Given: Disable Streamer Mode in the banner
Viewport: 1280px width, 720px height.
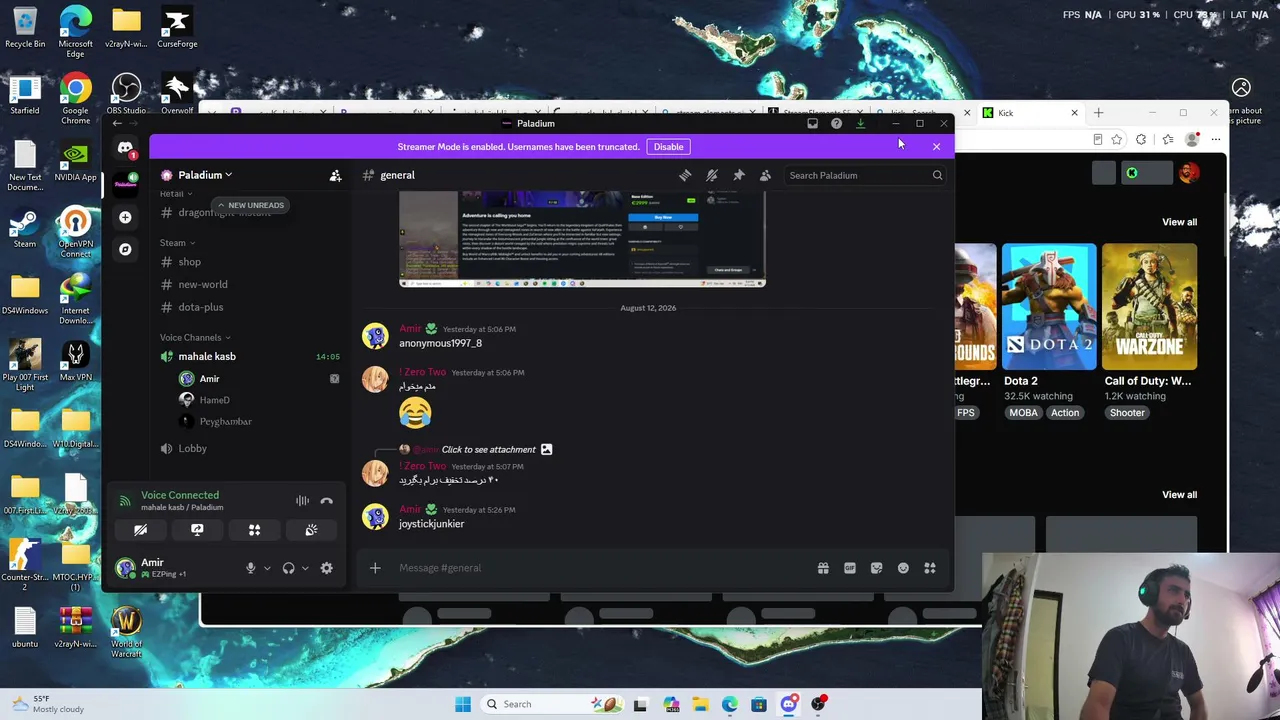Looking at the screenshot, I should coord(668,147).
